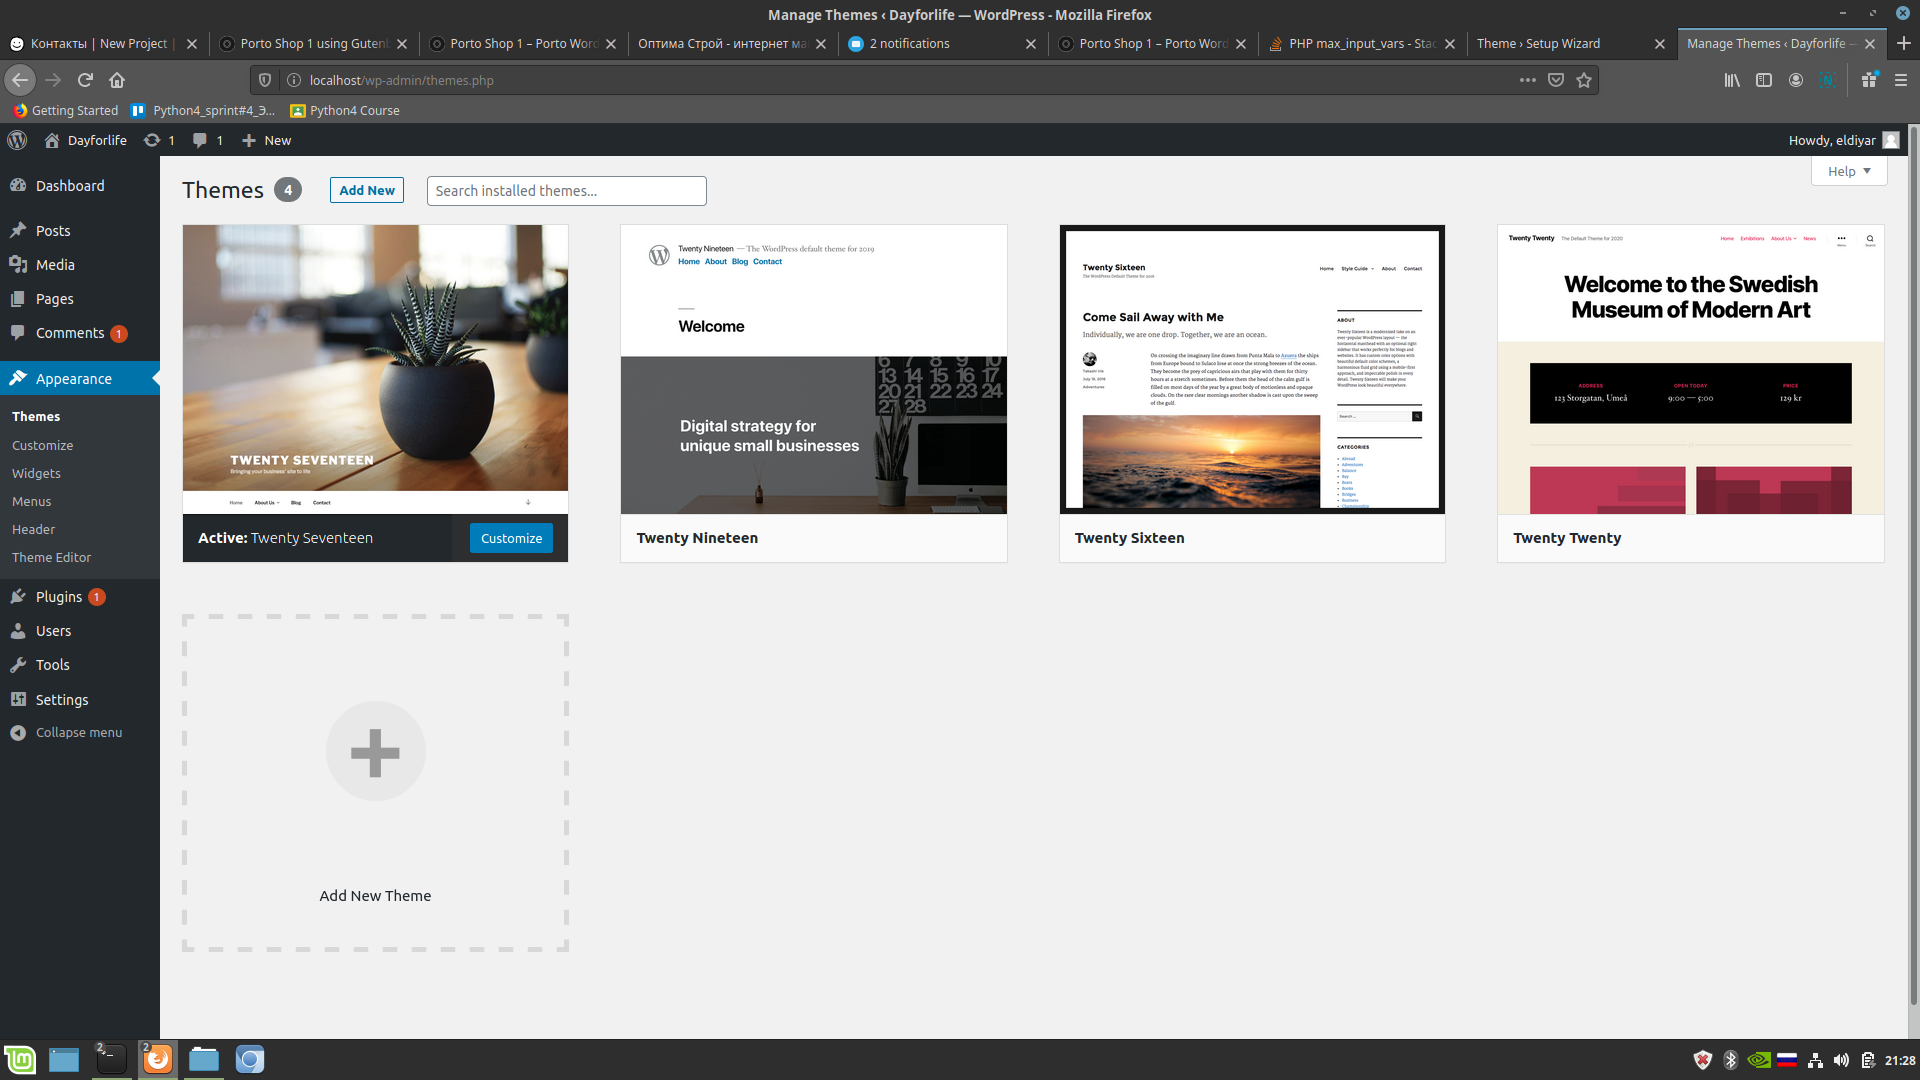Open Header submenu link
The width and height of the screenshot is (1920, 1080).
click(x=33, y=529)
